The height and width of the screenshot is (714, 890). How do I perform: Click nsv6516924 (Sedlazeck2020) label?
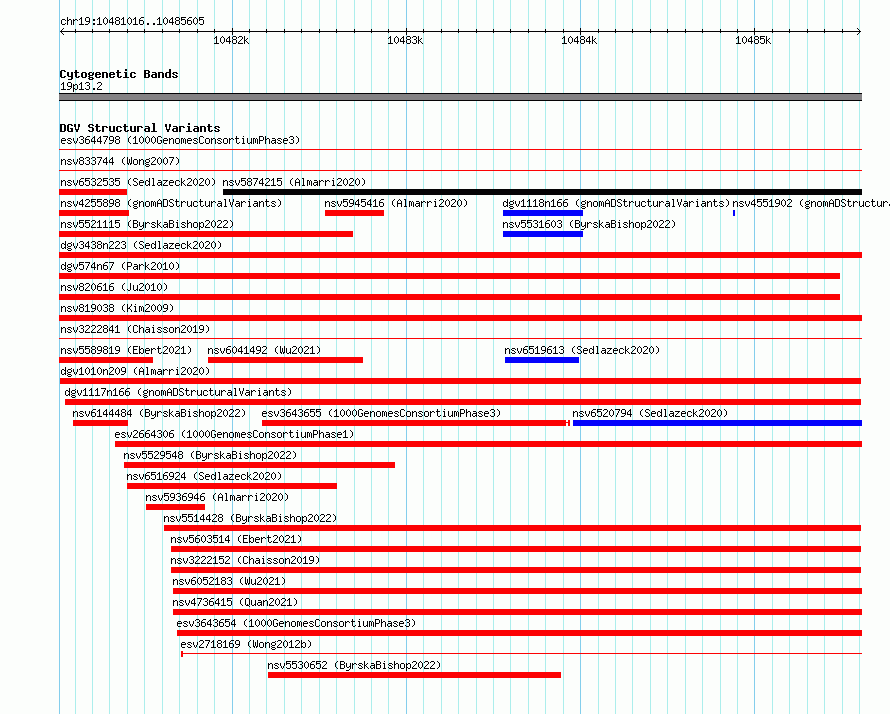(204, 476)
